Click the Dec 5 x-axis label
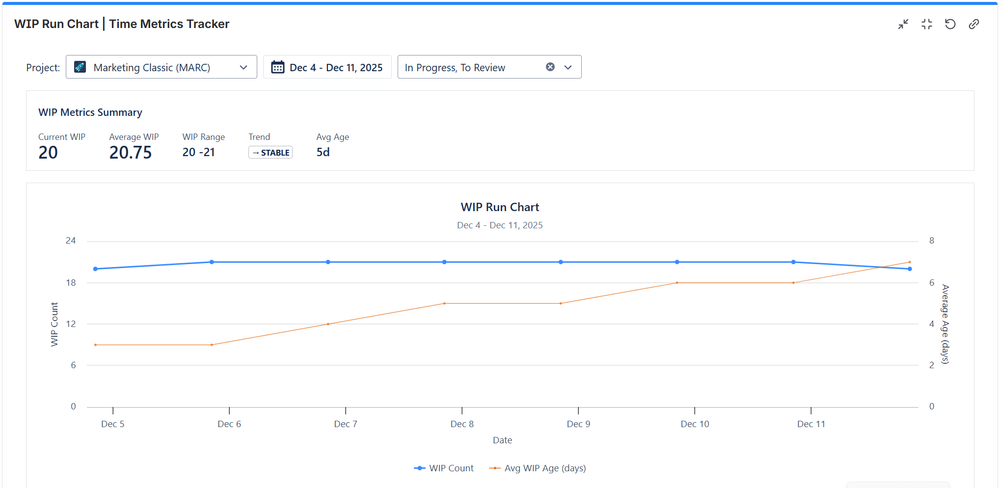Screen dimensions: 999x488 tap(113, 424)
